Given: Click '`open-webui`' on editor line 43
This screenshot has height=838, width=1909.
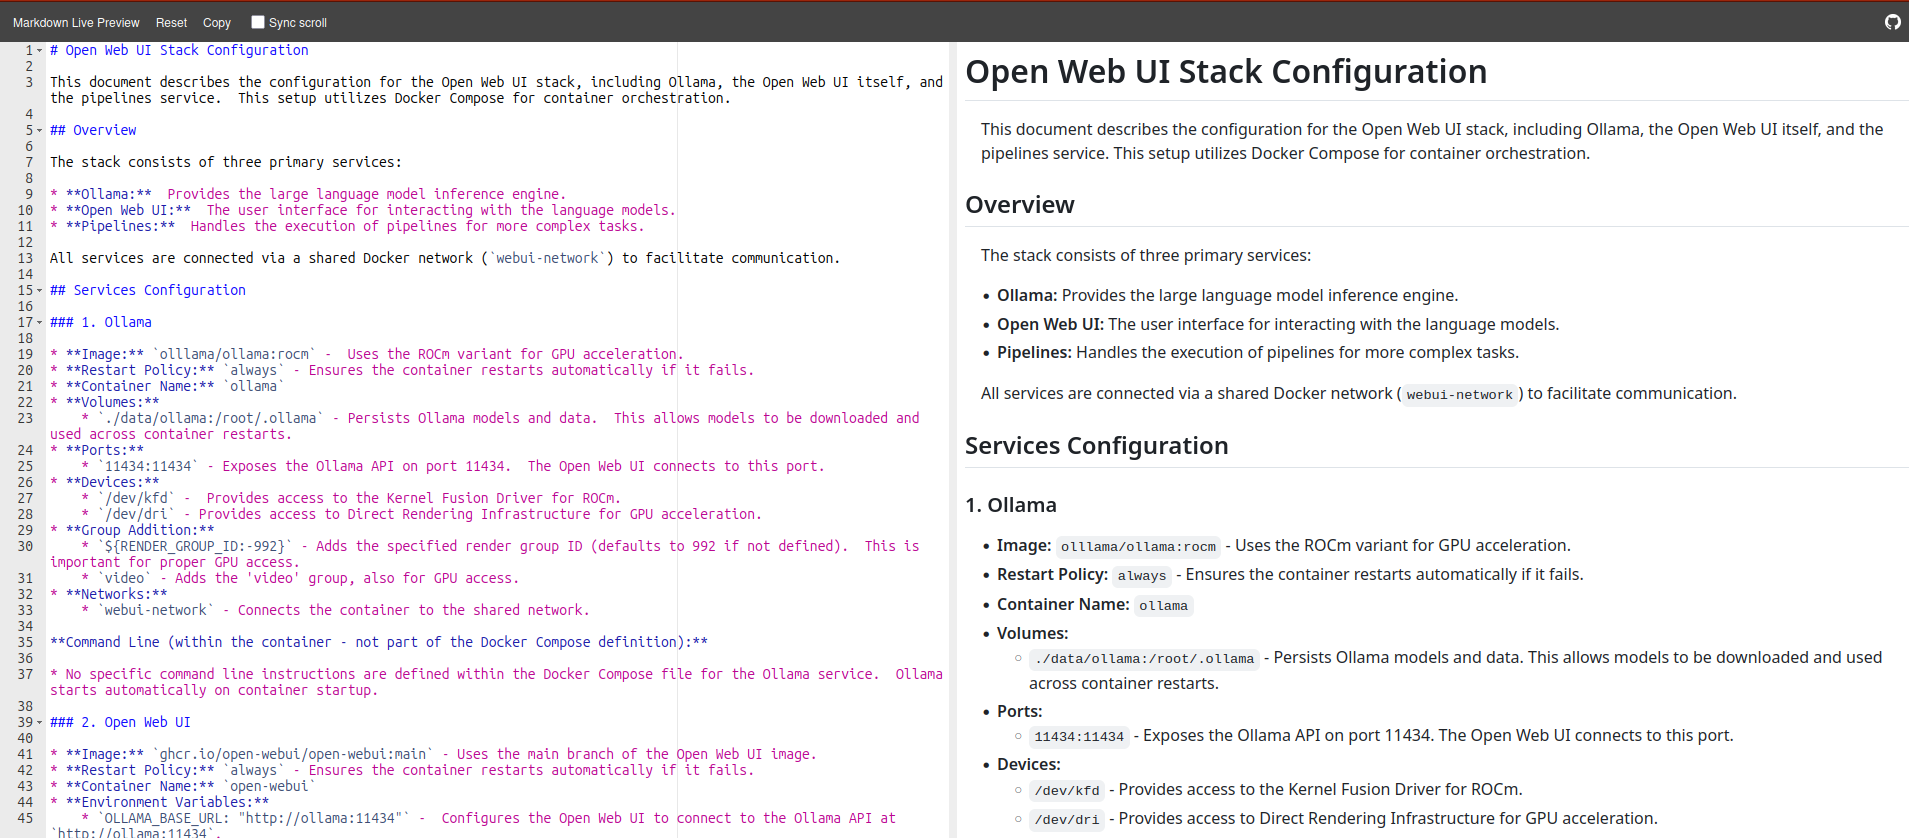Looking at the screenshot, I should 269,786.
